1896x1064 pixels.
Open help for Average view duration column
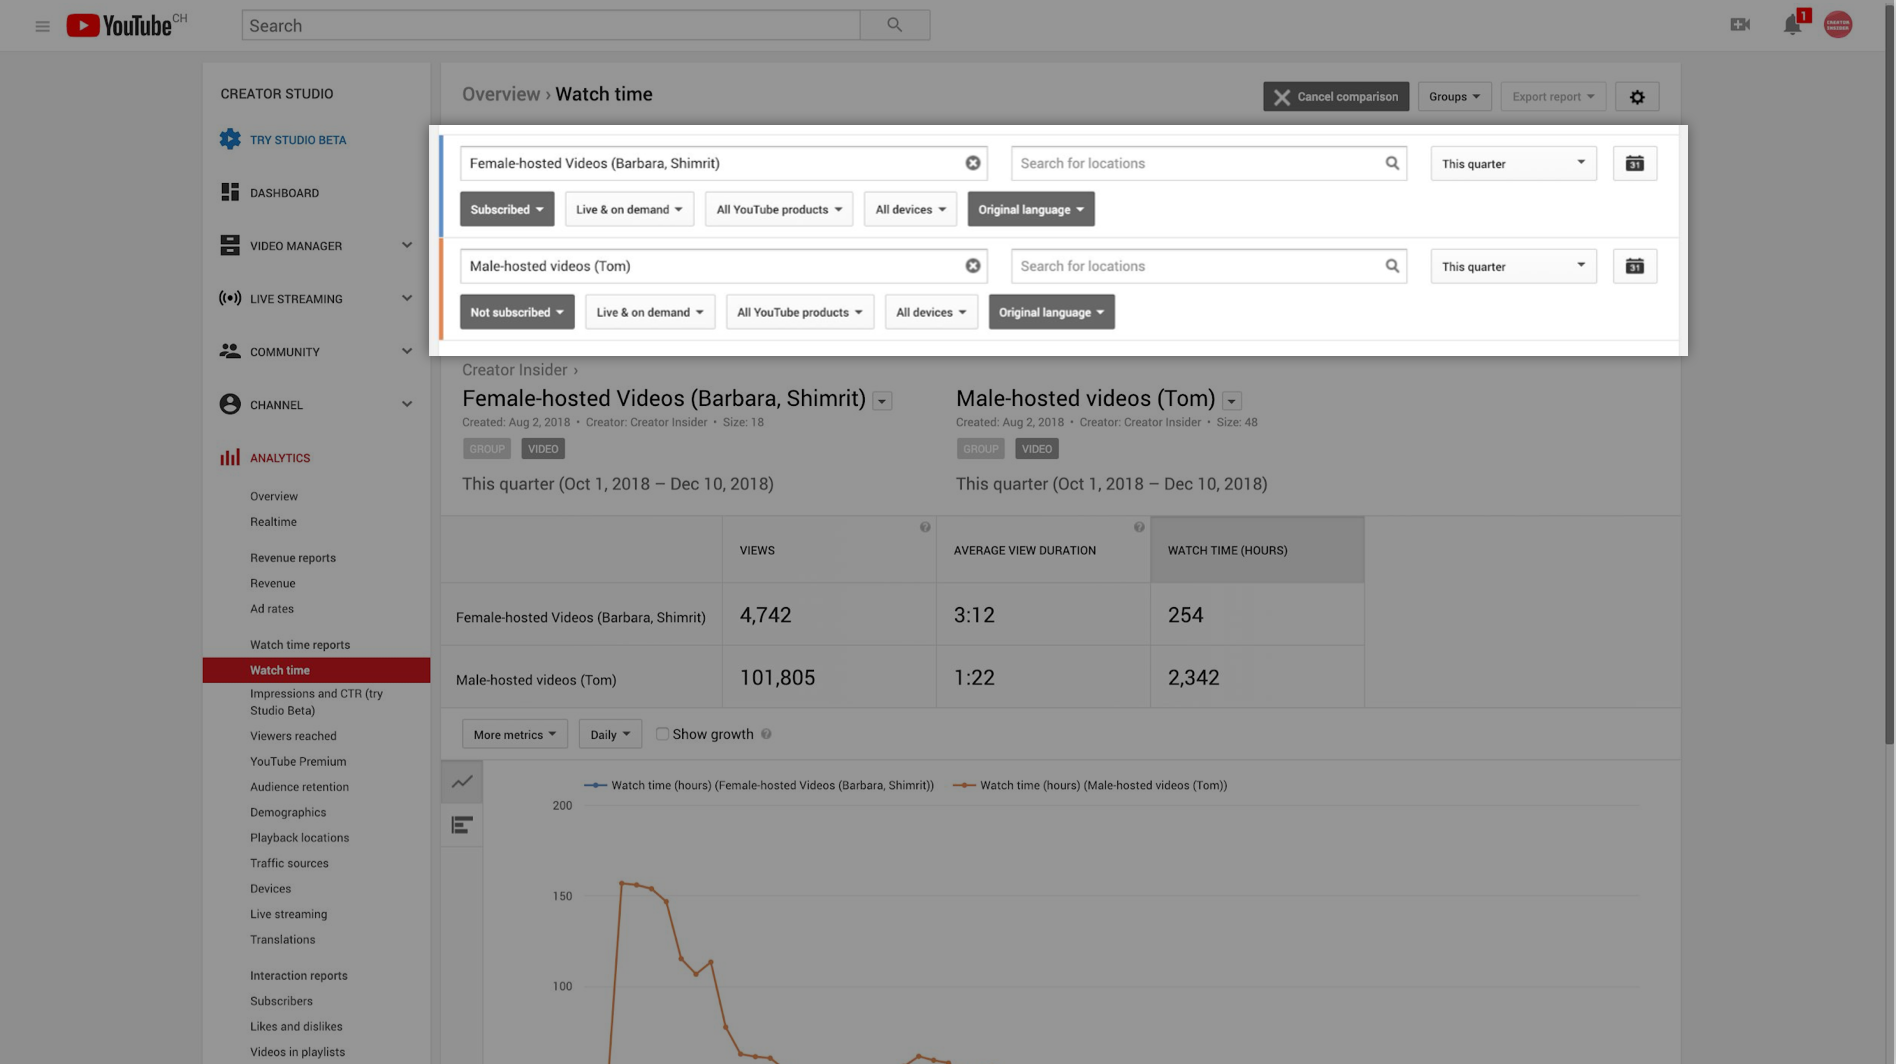pos(1139,527)
